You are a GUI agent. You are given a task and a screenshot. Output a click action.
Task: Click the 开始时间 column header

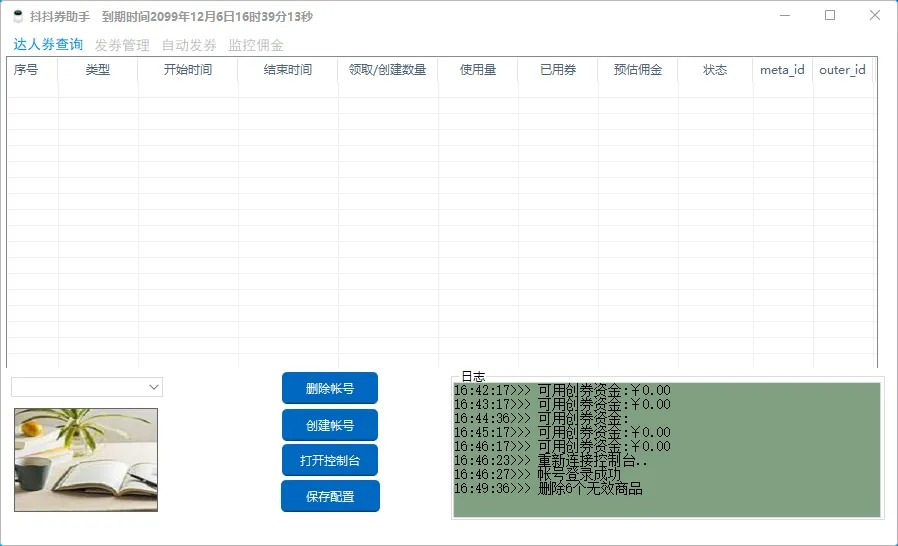(x=188, y=70)
